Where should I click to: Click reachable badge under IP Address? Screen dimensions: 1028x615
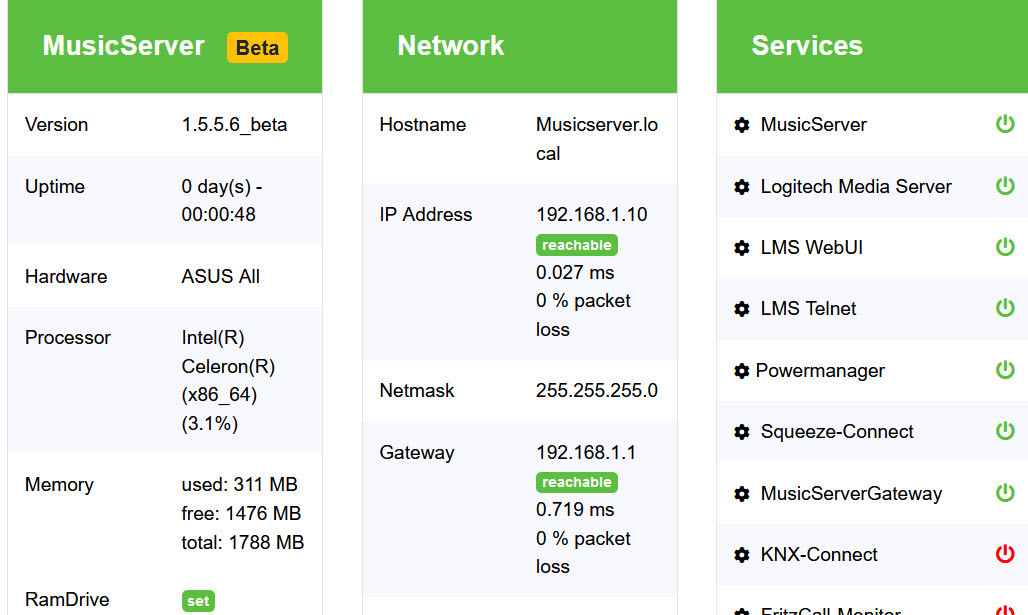[577, 245]
